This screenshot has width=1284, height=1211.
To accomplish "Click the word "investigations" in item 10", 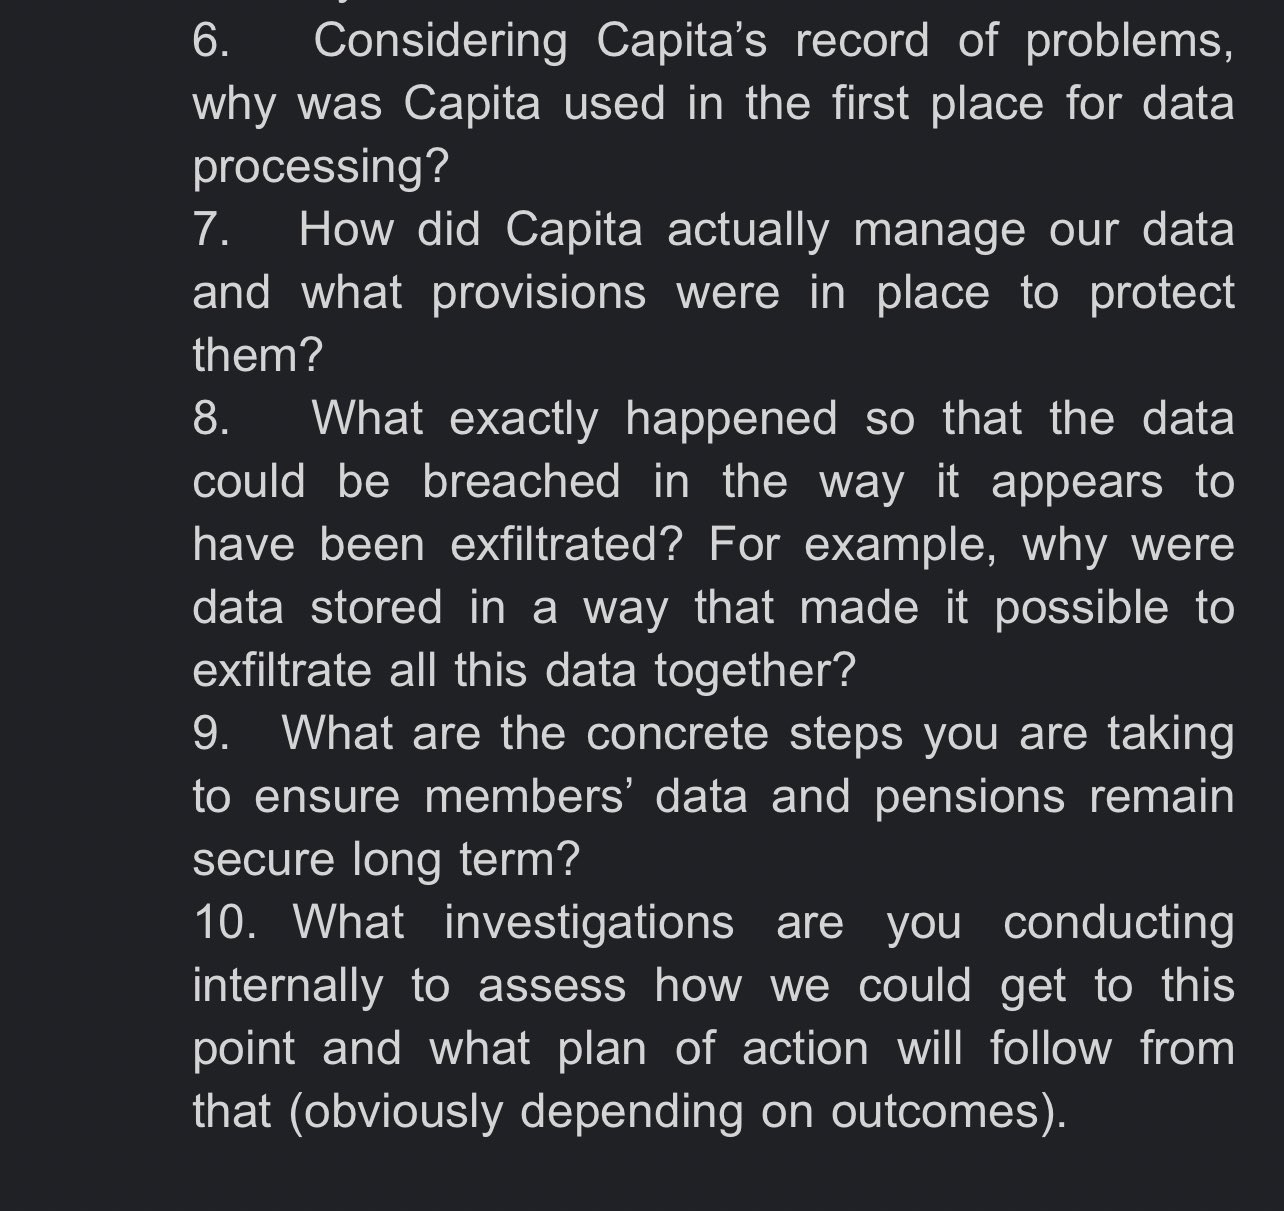I will (x=589, y=921).
